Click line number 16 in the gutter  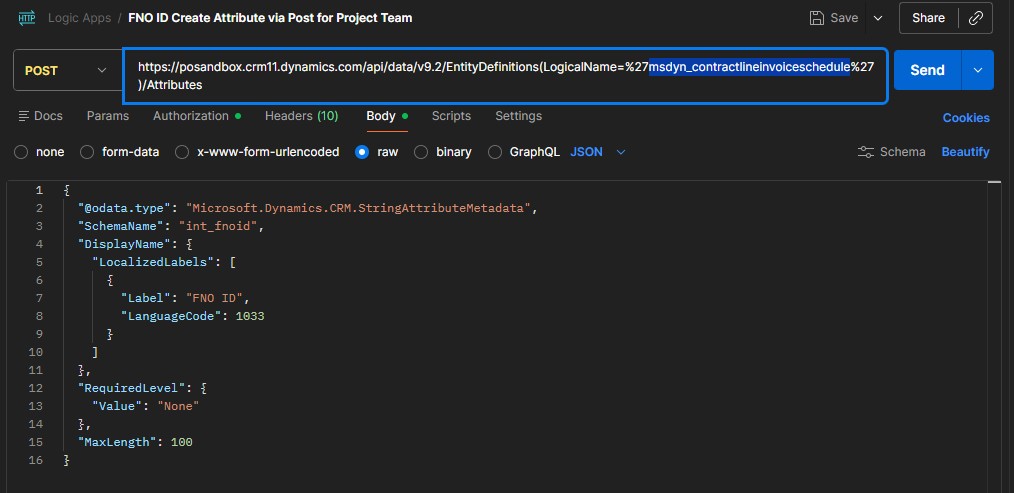click(x=36, y=461)
